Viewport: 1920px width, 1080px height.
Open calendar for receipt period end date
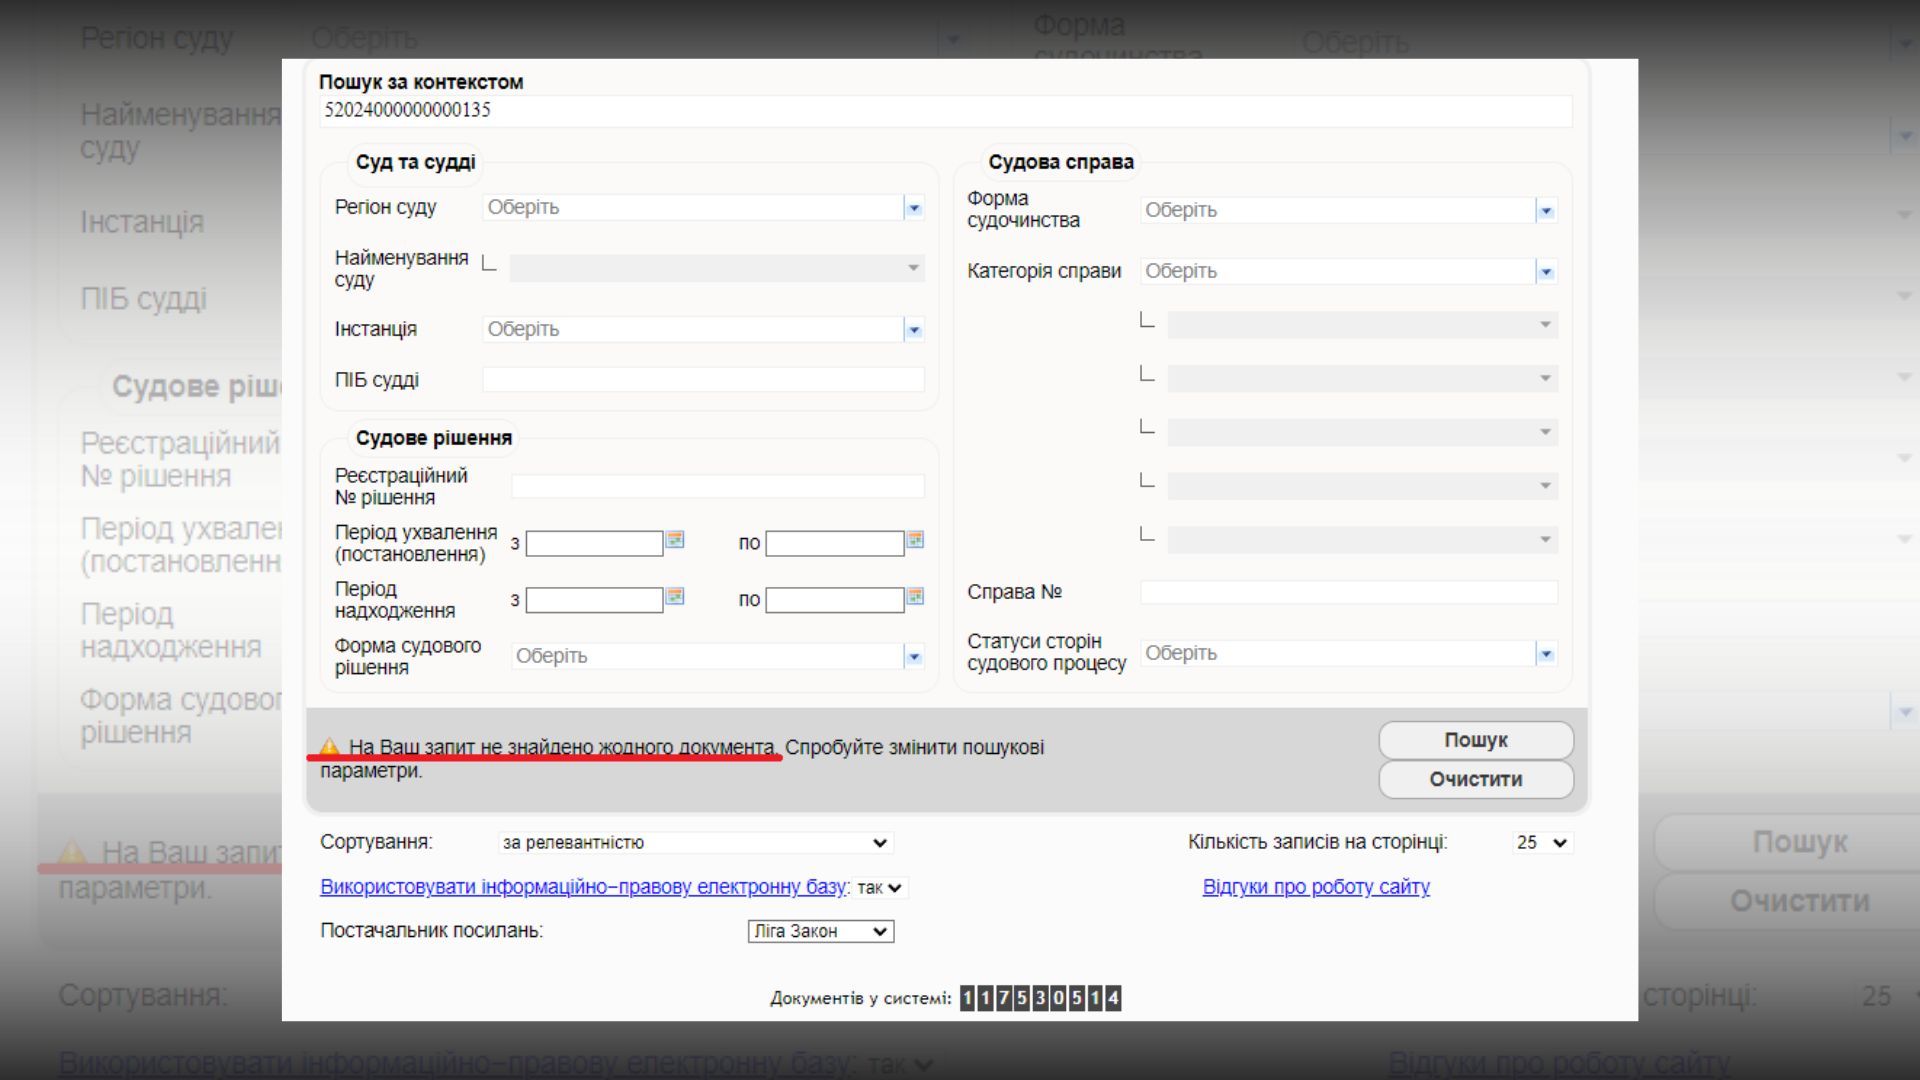point(914,597)
